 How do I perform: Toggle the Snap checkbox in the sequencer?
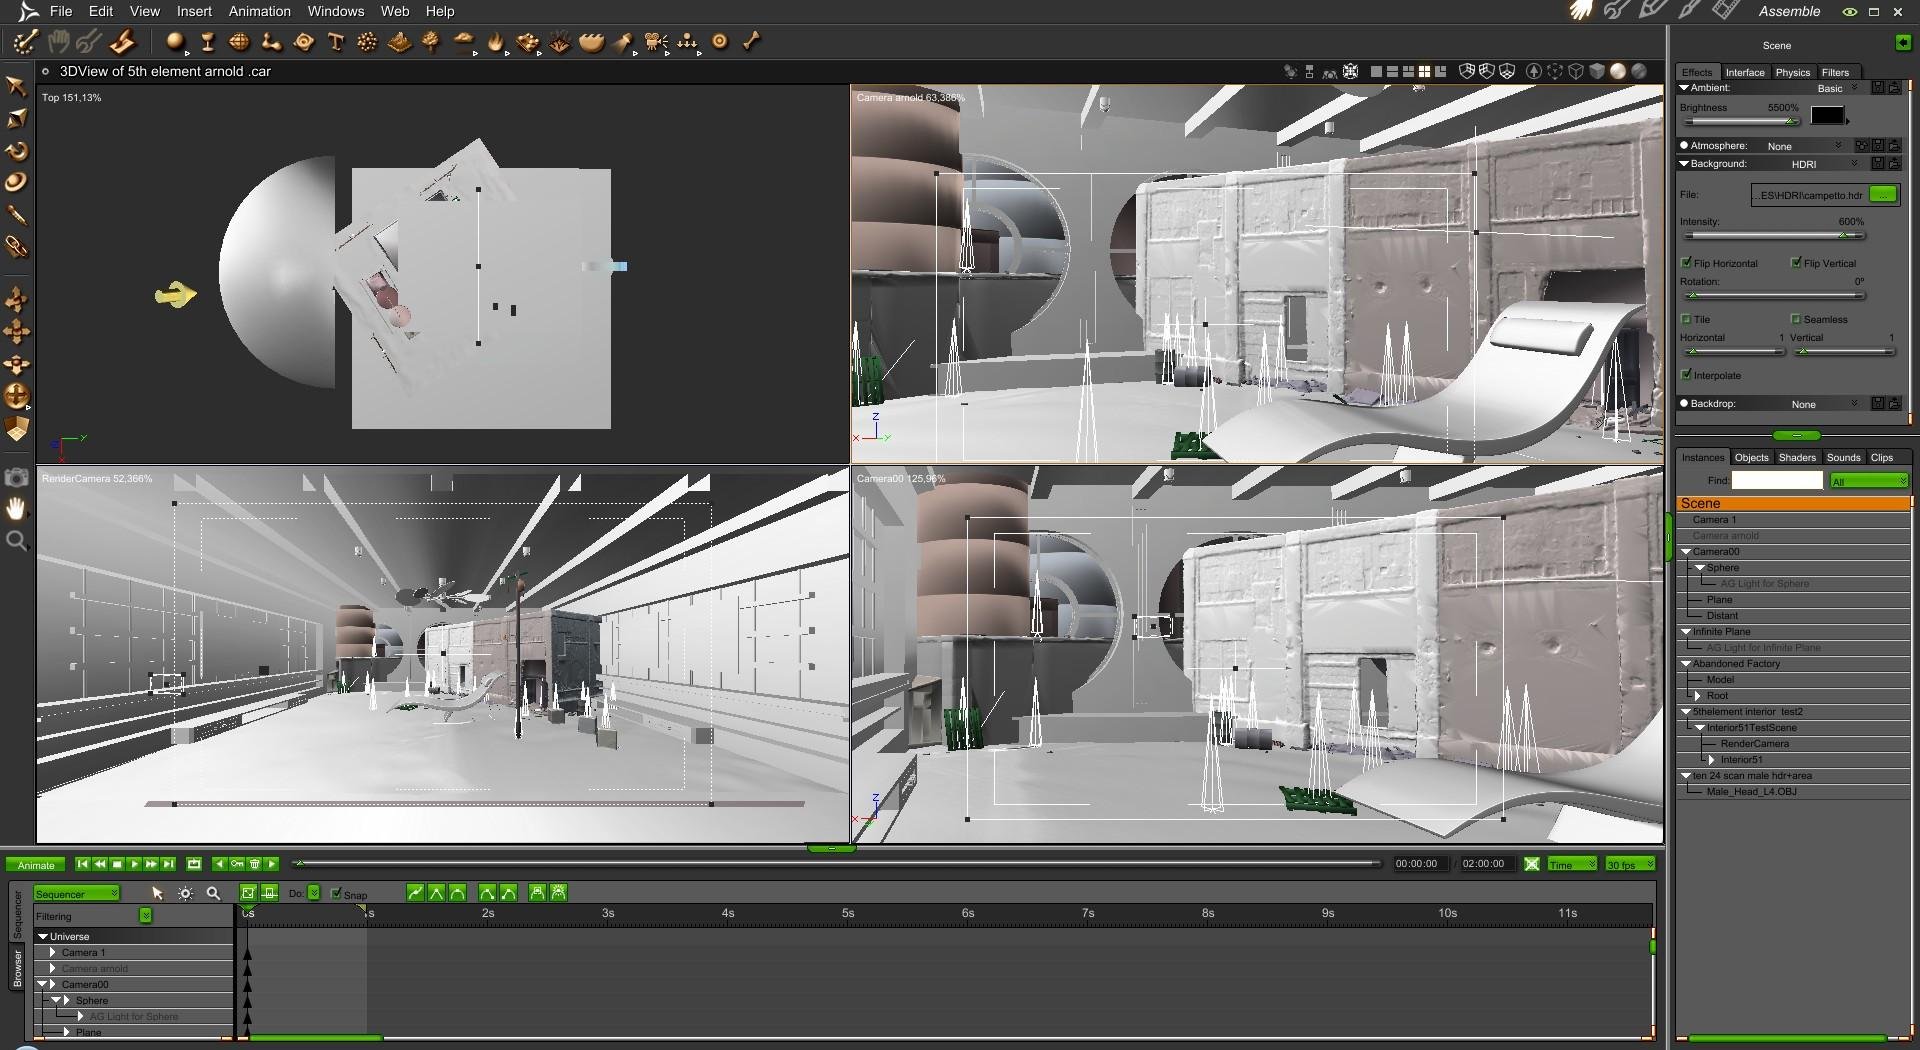coord(336,893)
